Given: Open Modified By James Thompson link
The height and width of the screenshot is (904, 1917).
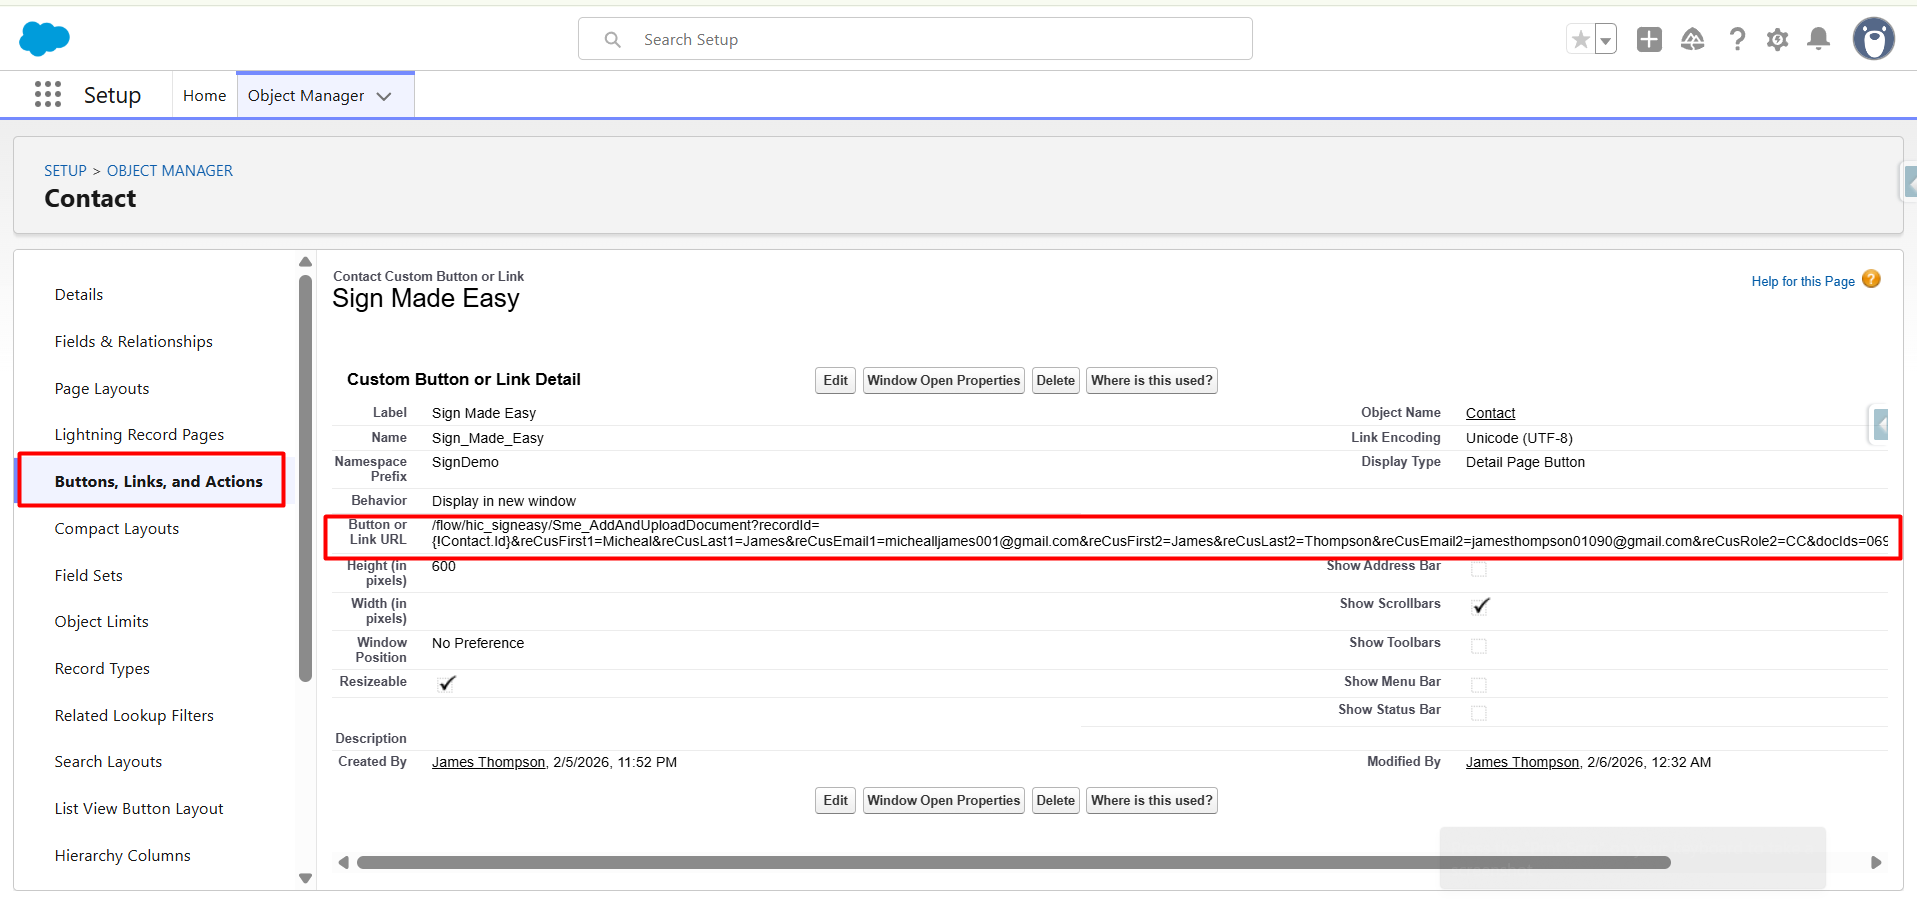Looking at the screenshot, I should pyautogui.click(x=1523, y=762).
